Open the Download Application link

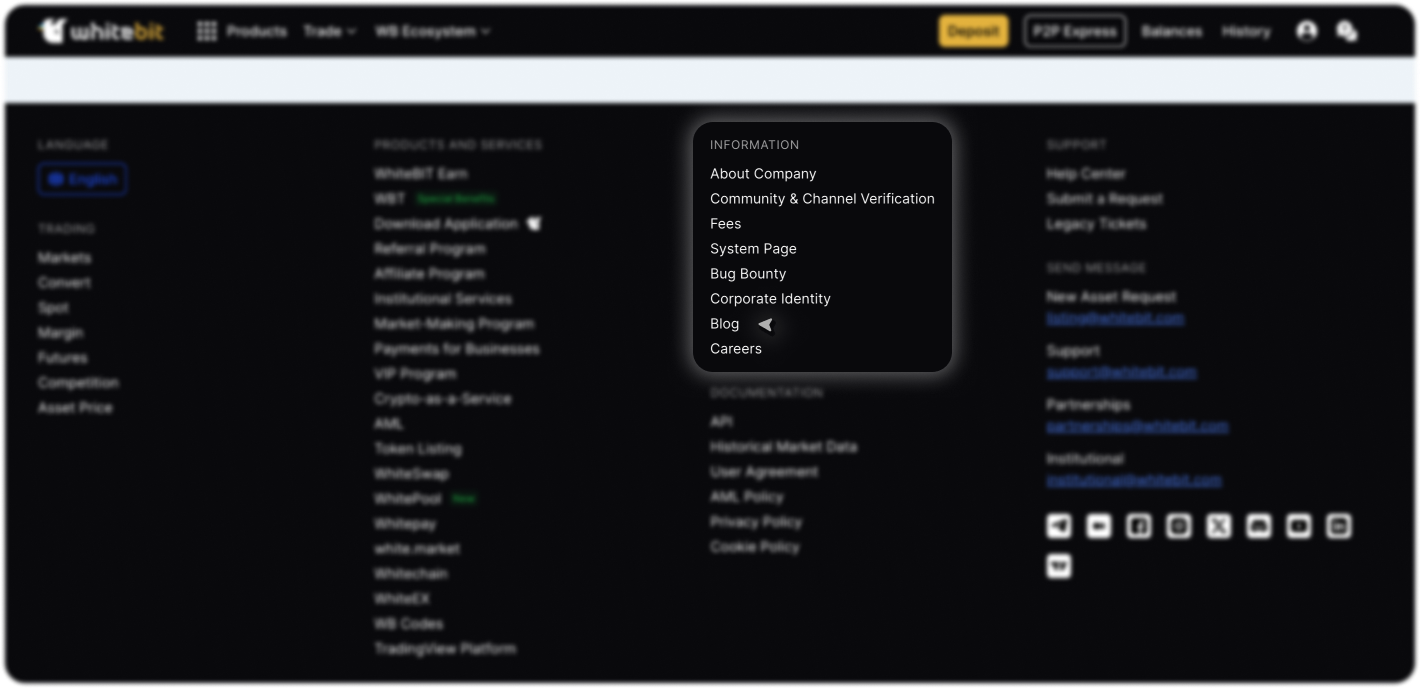tap(446, 224)
